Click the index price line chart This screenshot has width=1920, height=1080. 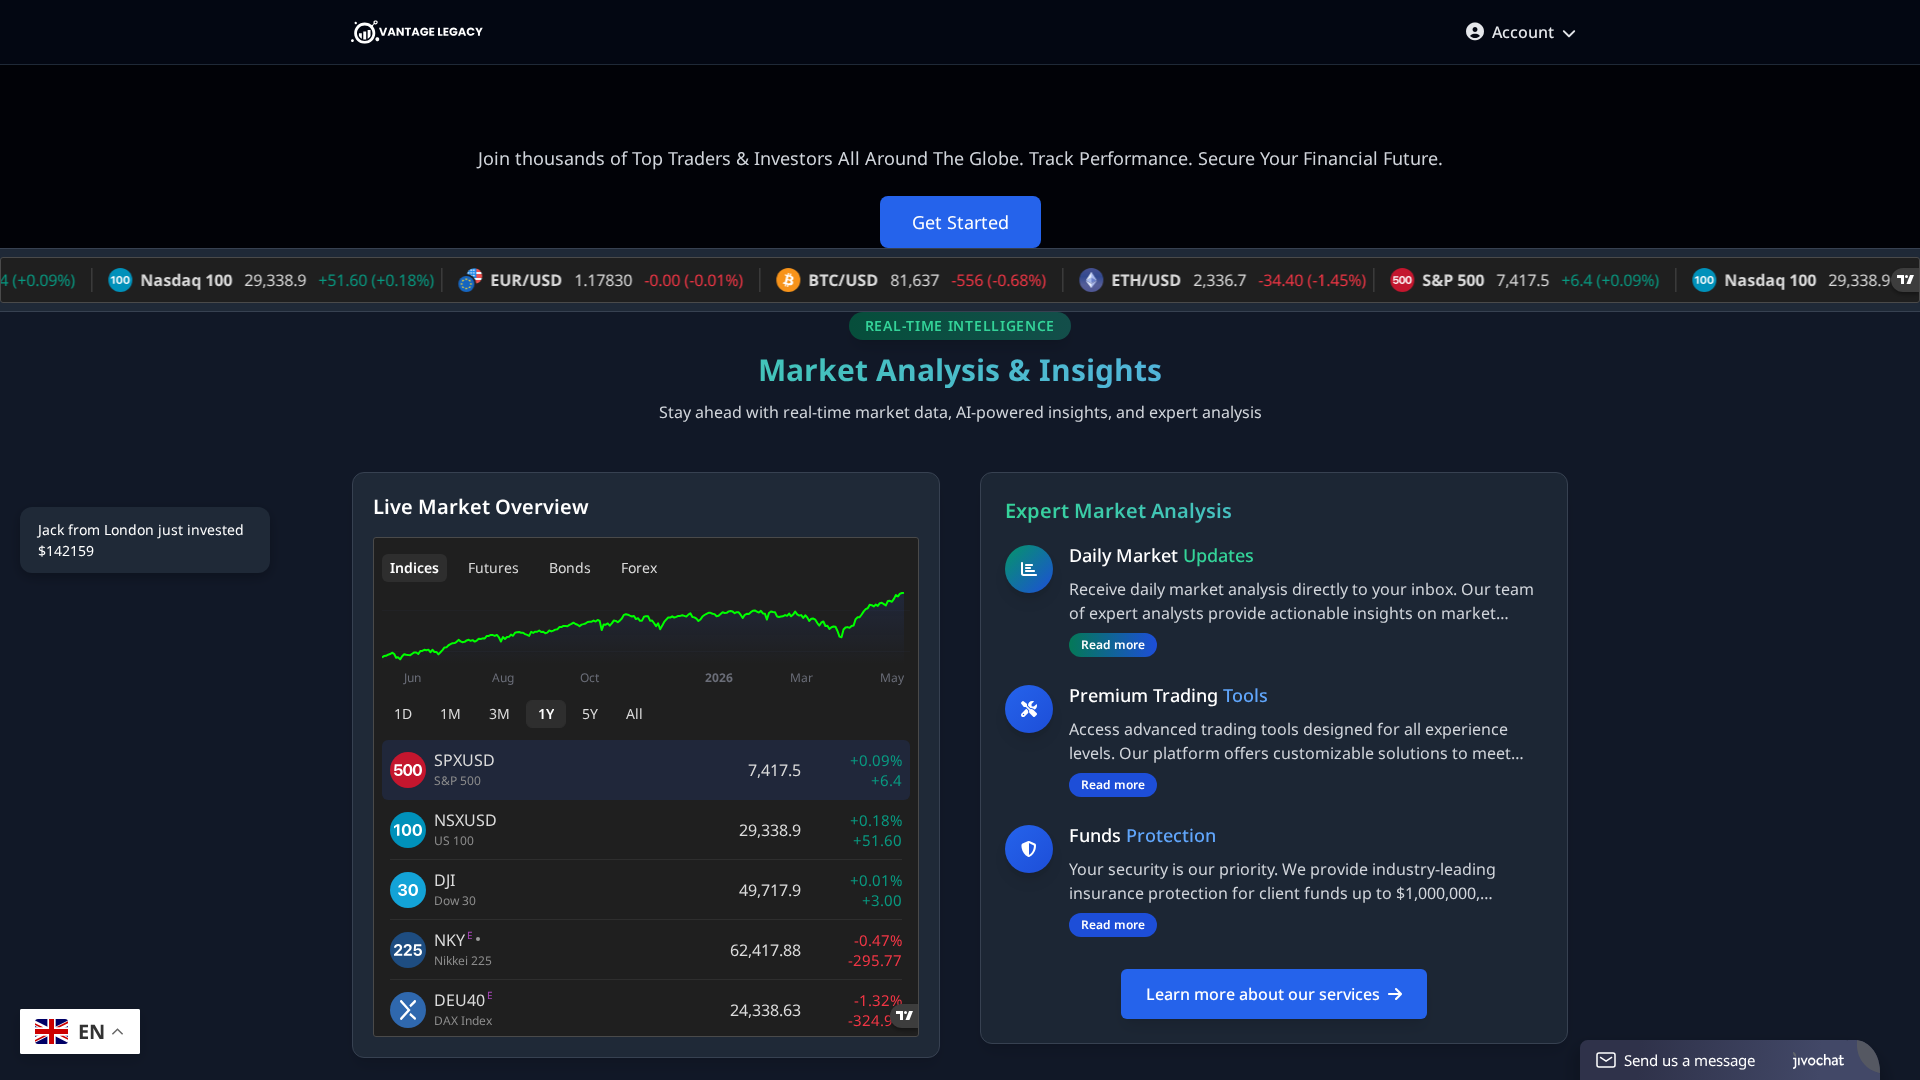643,625
